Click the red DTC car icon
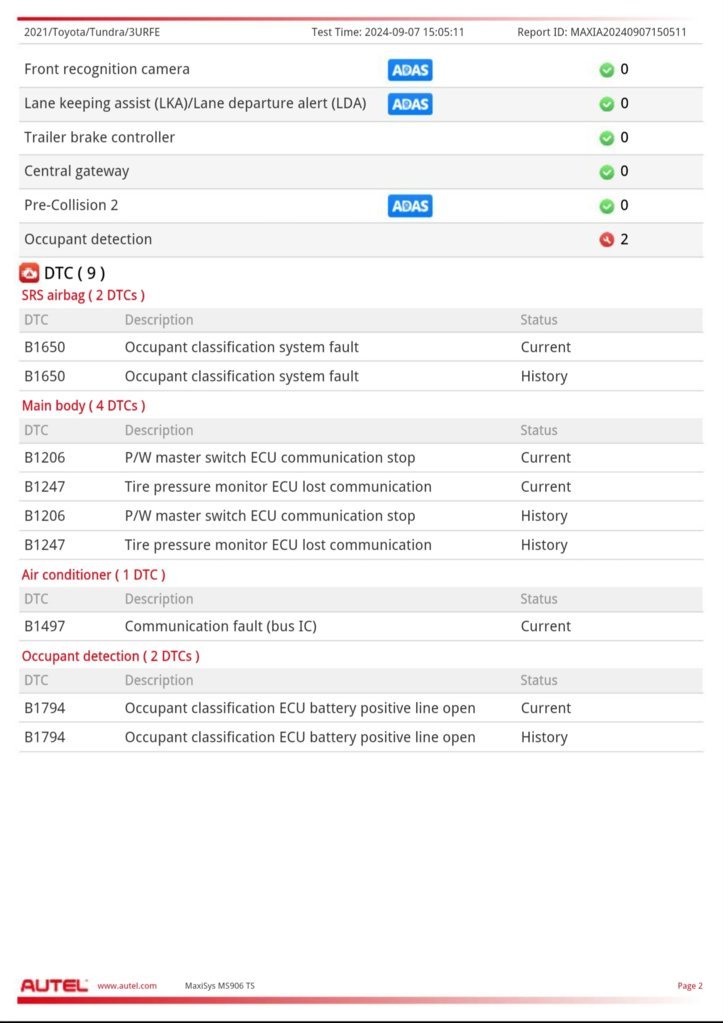 (x=29, y=273)
